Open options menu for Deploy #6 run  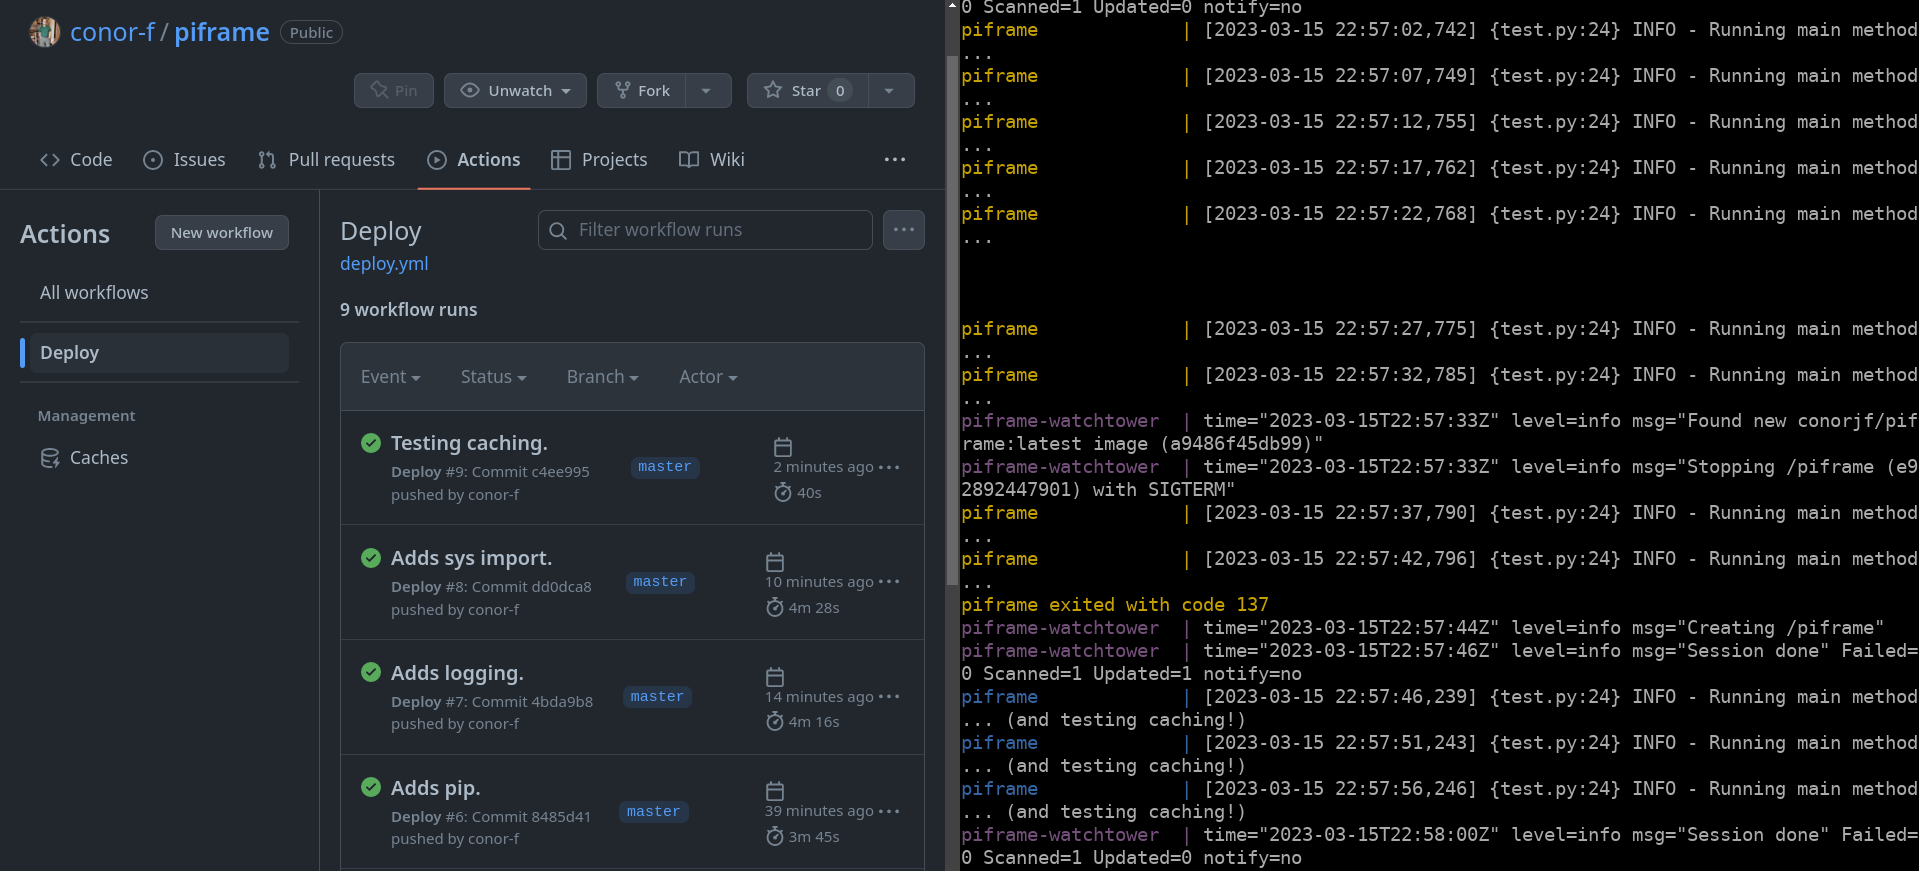[889, 811]
